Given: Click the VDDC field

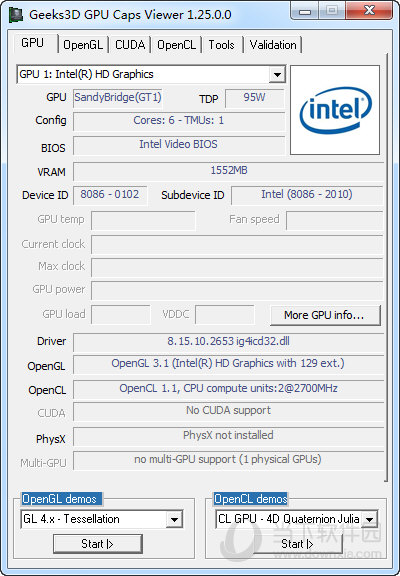Looking at the screenshot, I should (x=225, y=314).
